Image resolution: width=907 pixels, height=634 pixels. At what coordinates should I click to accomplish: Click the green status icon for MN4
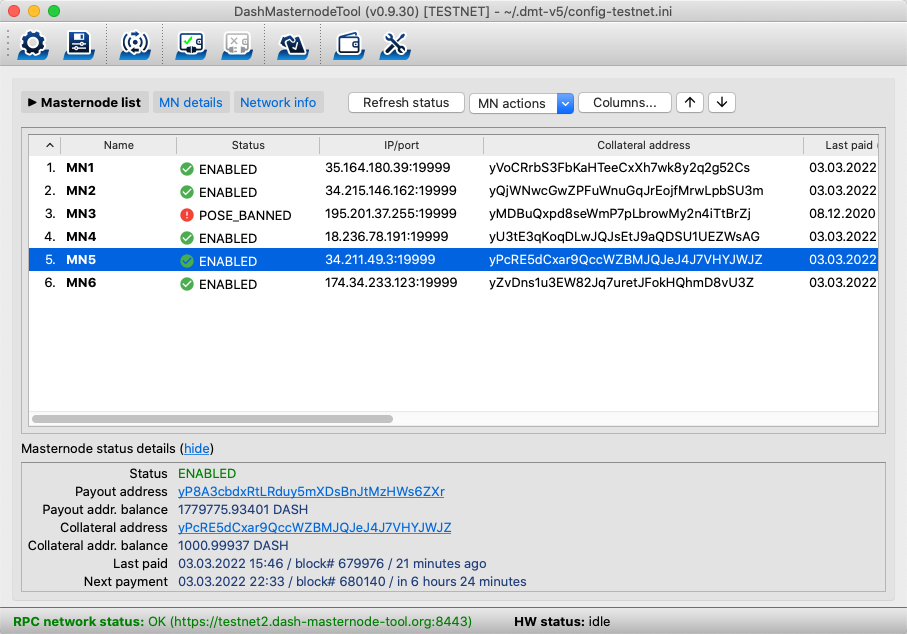point(187,238)
